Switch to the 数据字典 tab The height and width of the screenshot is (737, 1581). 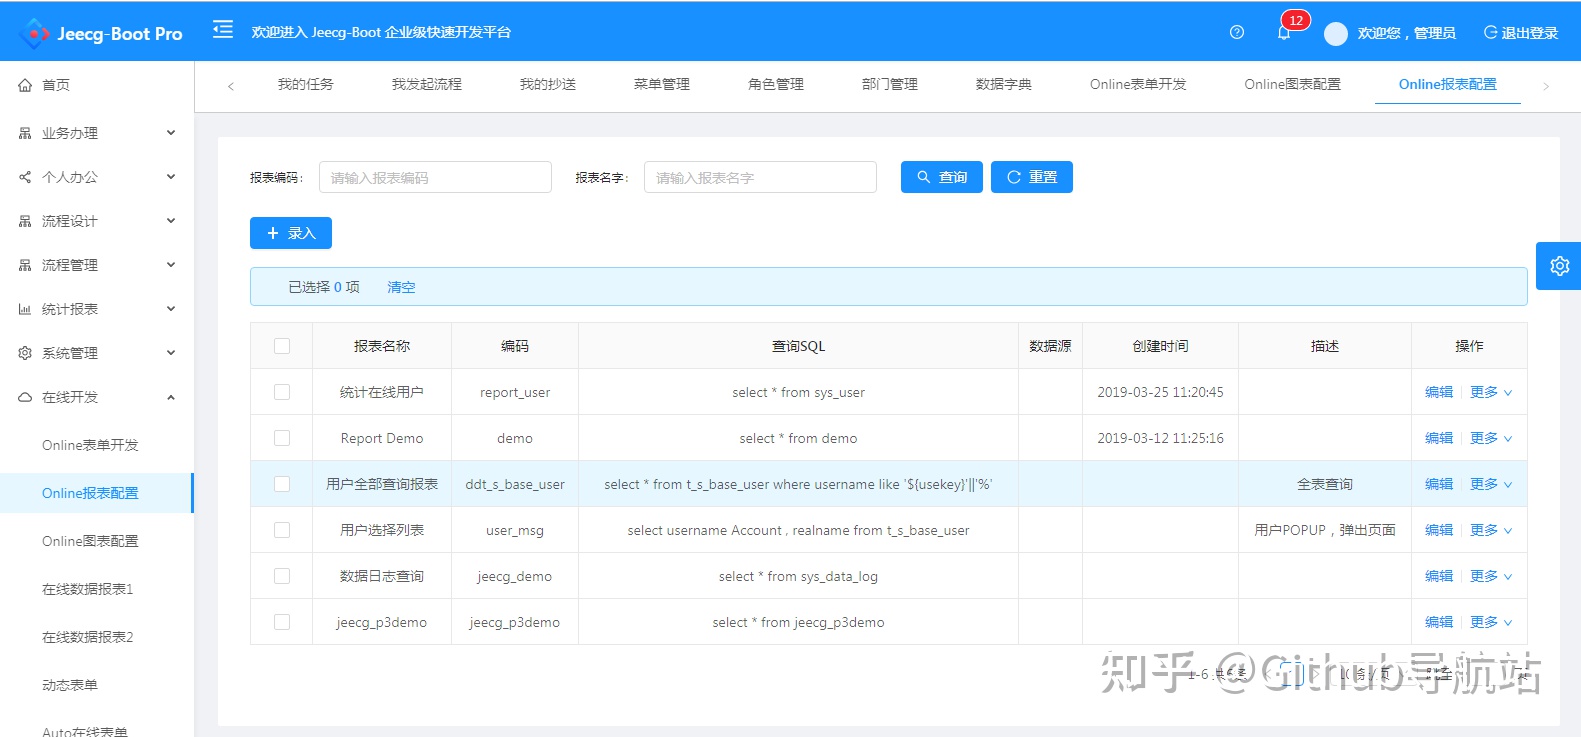click(x=1004, y=84)
